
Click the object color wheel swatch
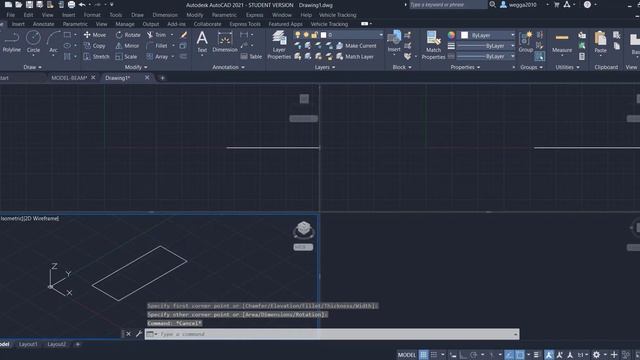click(x=451, y=35)
